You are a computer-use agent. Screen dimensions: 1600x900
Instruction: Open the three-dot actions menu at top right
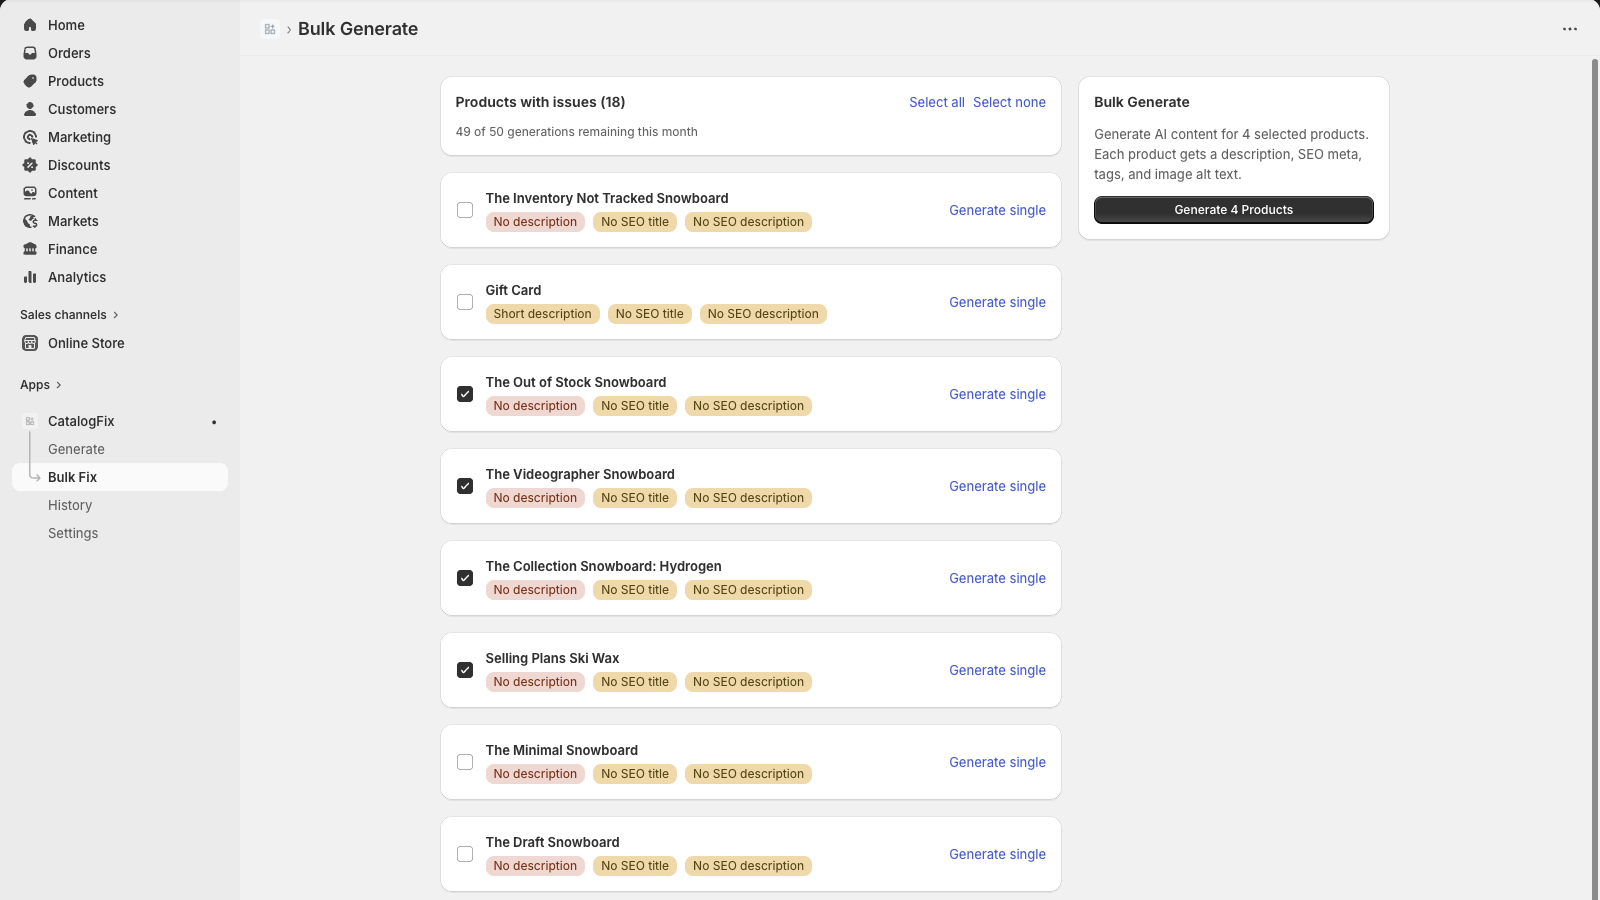pyautogui.click(x=1568, y=29)
